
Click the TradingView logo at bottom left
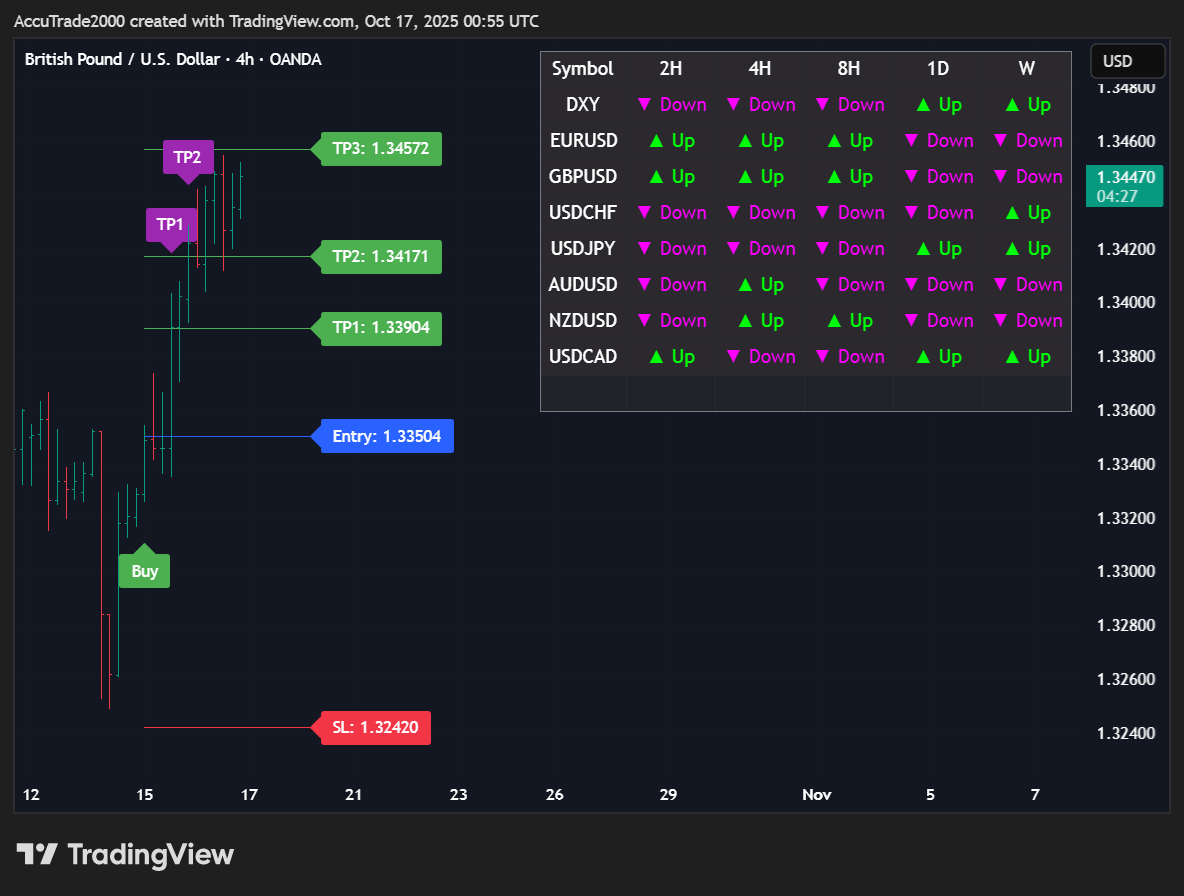click(125, 855)
